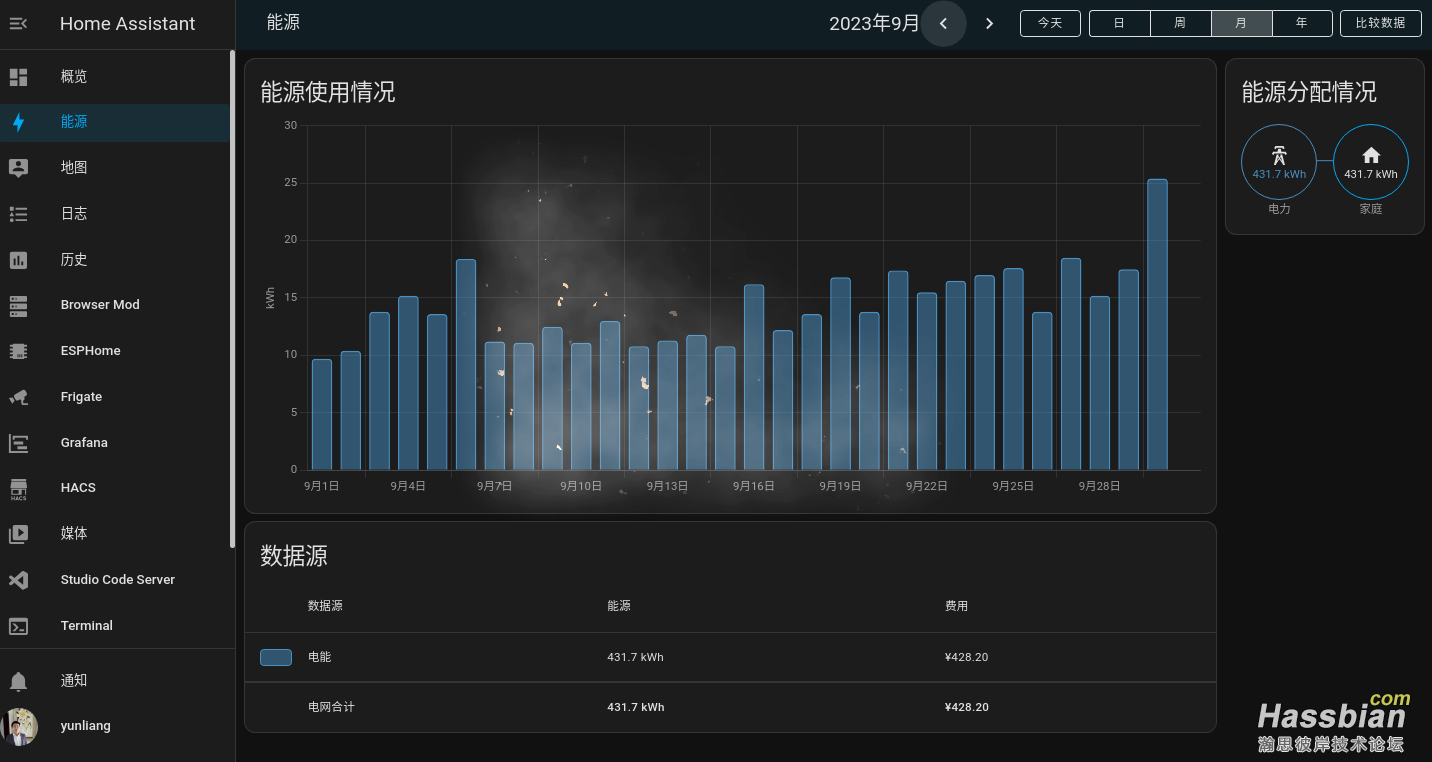Click the ¥428.20 cost in 电能 row
The image size is (1432, 762).
point(966,657)
